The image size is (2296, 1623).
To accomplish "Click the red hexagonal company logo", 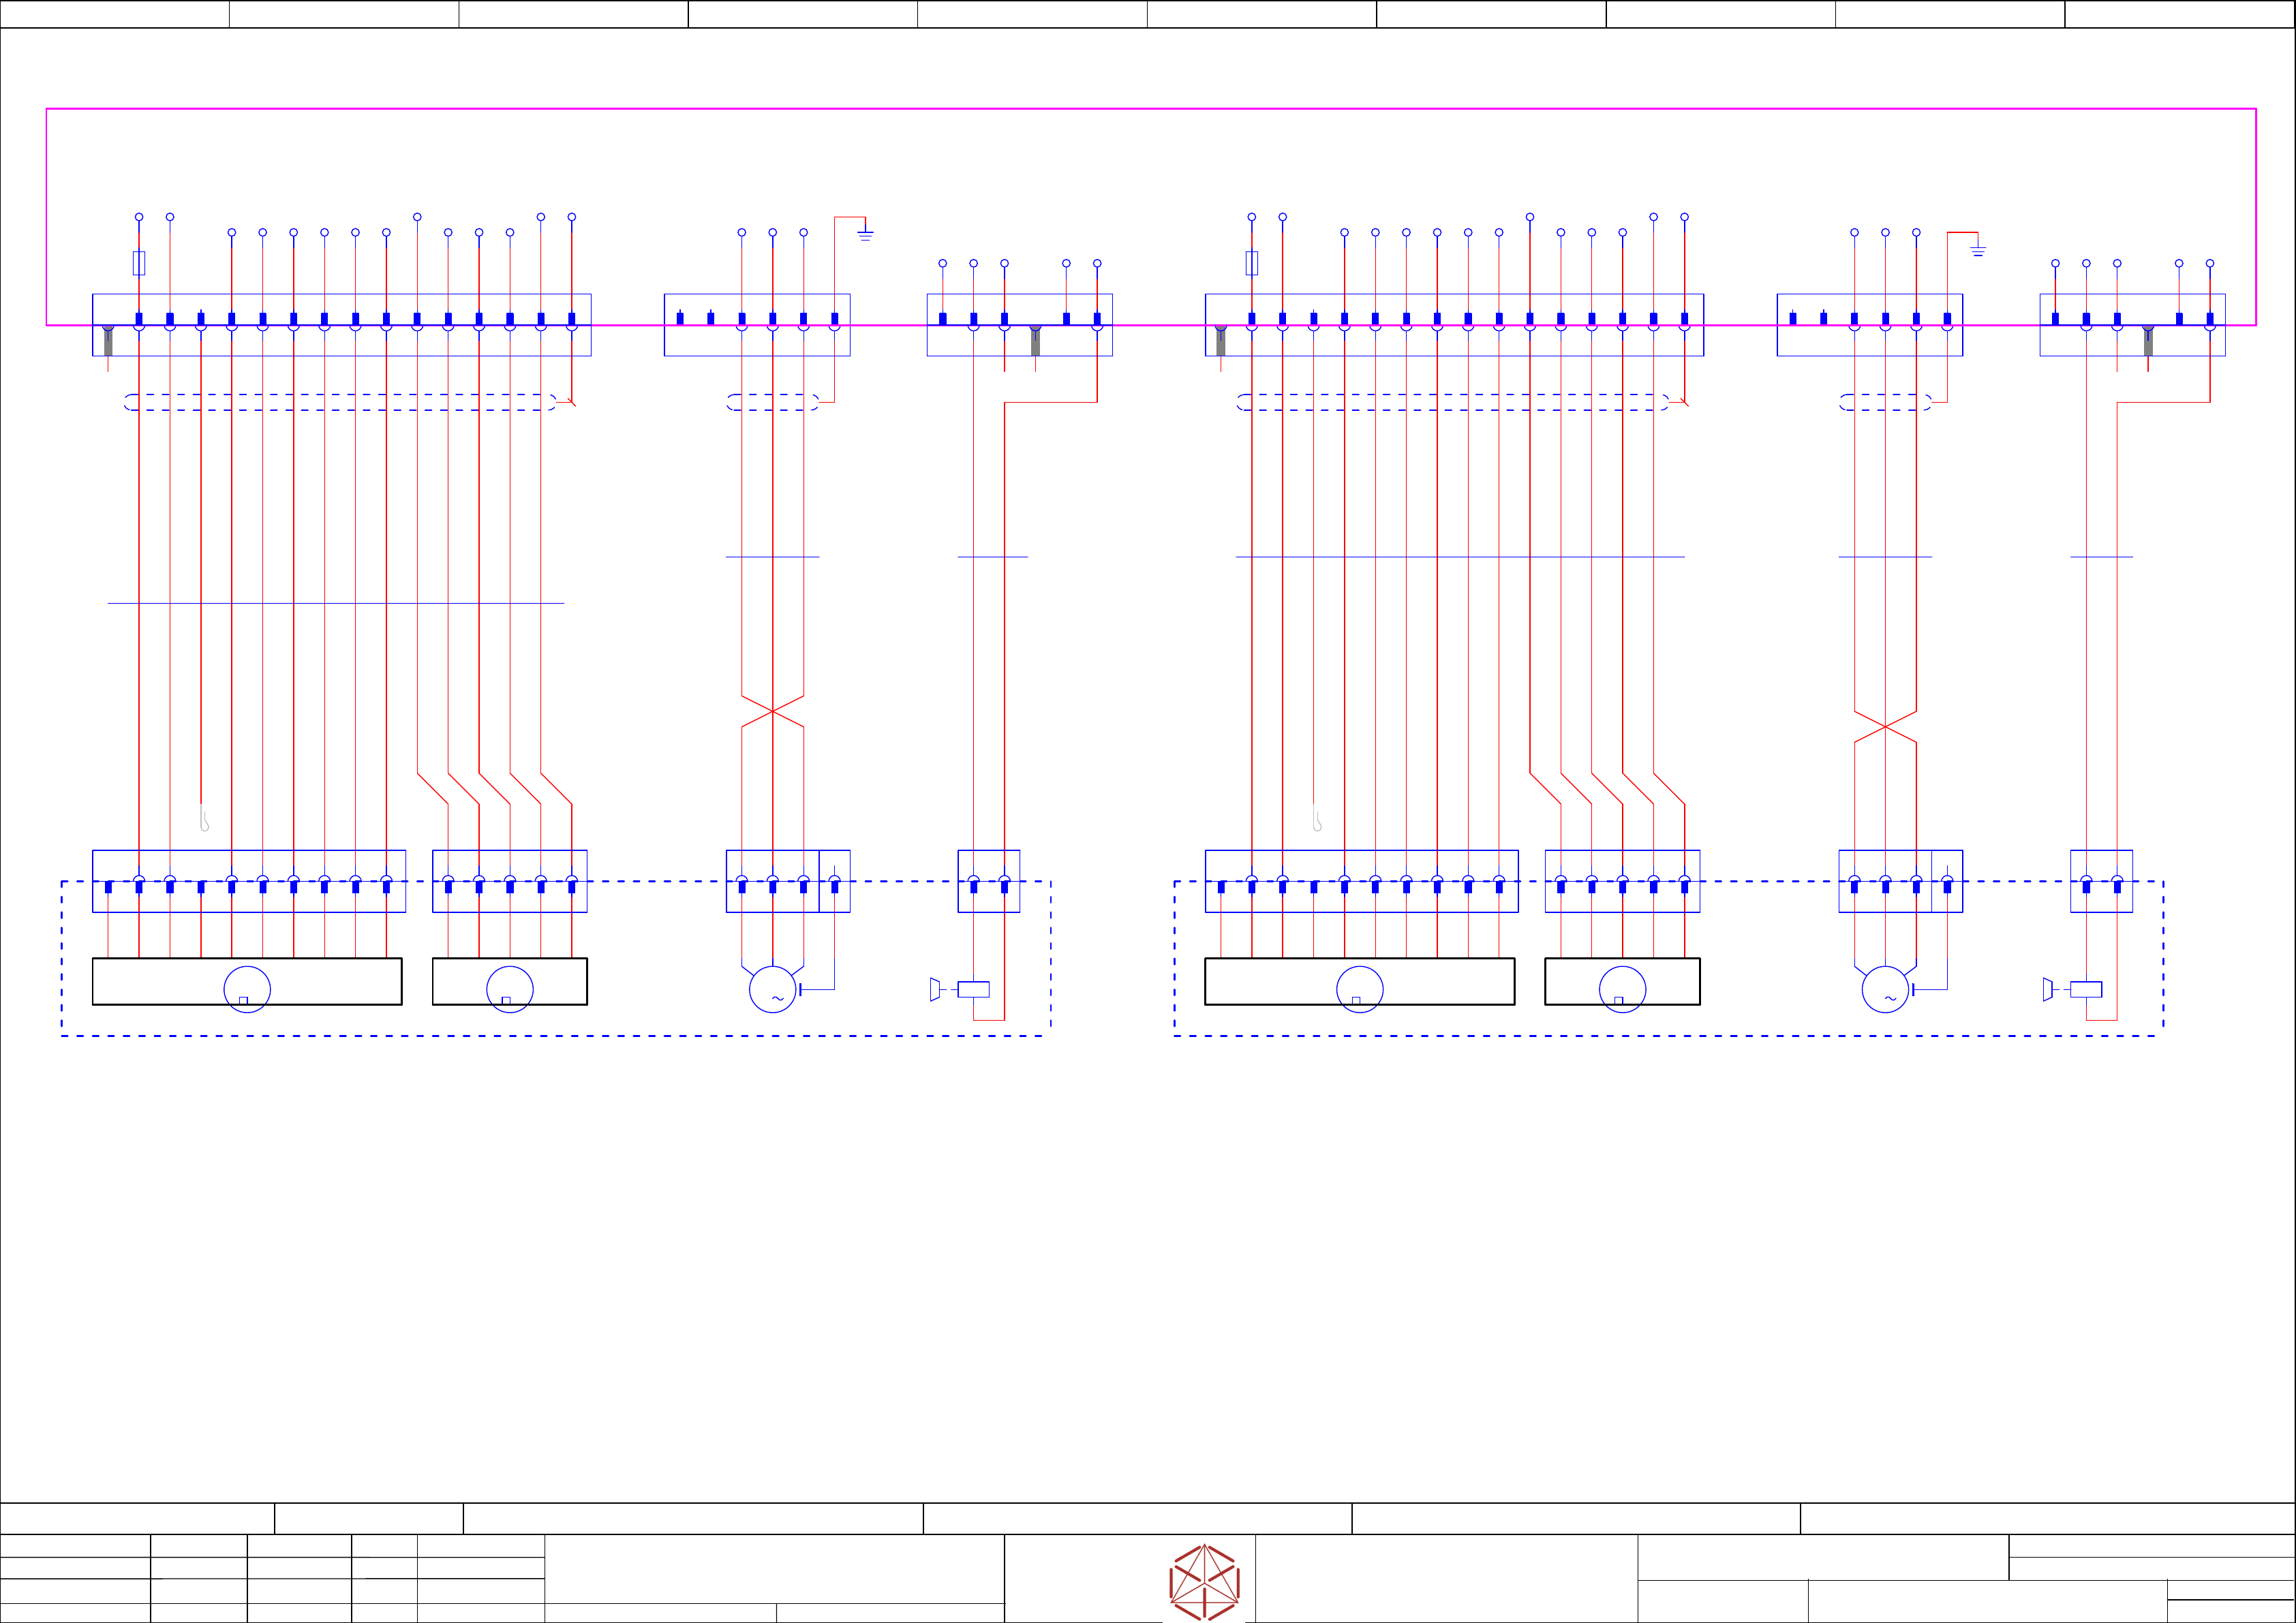I will [1204, 1582].
